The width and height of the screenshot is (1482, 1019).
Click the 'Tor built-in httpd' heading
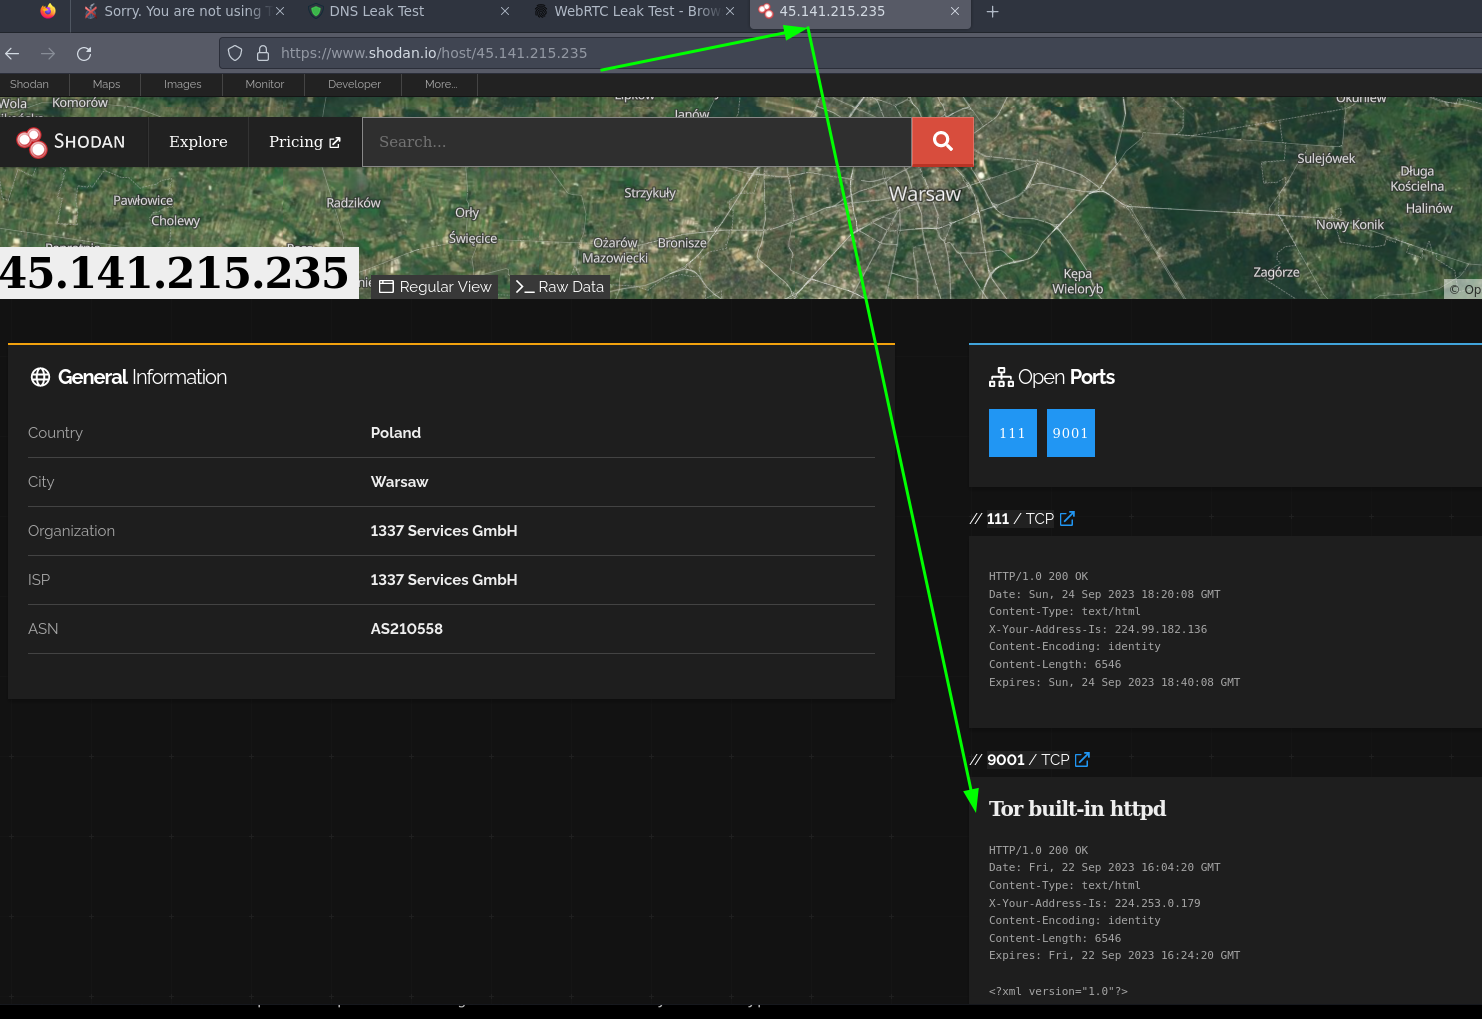[x=1077, y=808]
